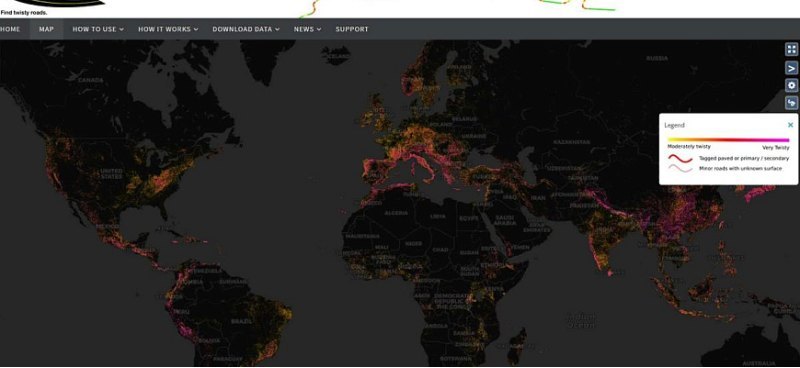Click the MEXICO label on the map
Image resolution: width=800 pixels, height=368 pixels.
pos(107,226)
